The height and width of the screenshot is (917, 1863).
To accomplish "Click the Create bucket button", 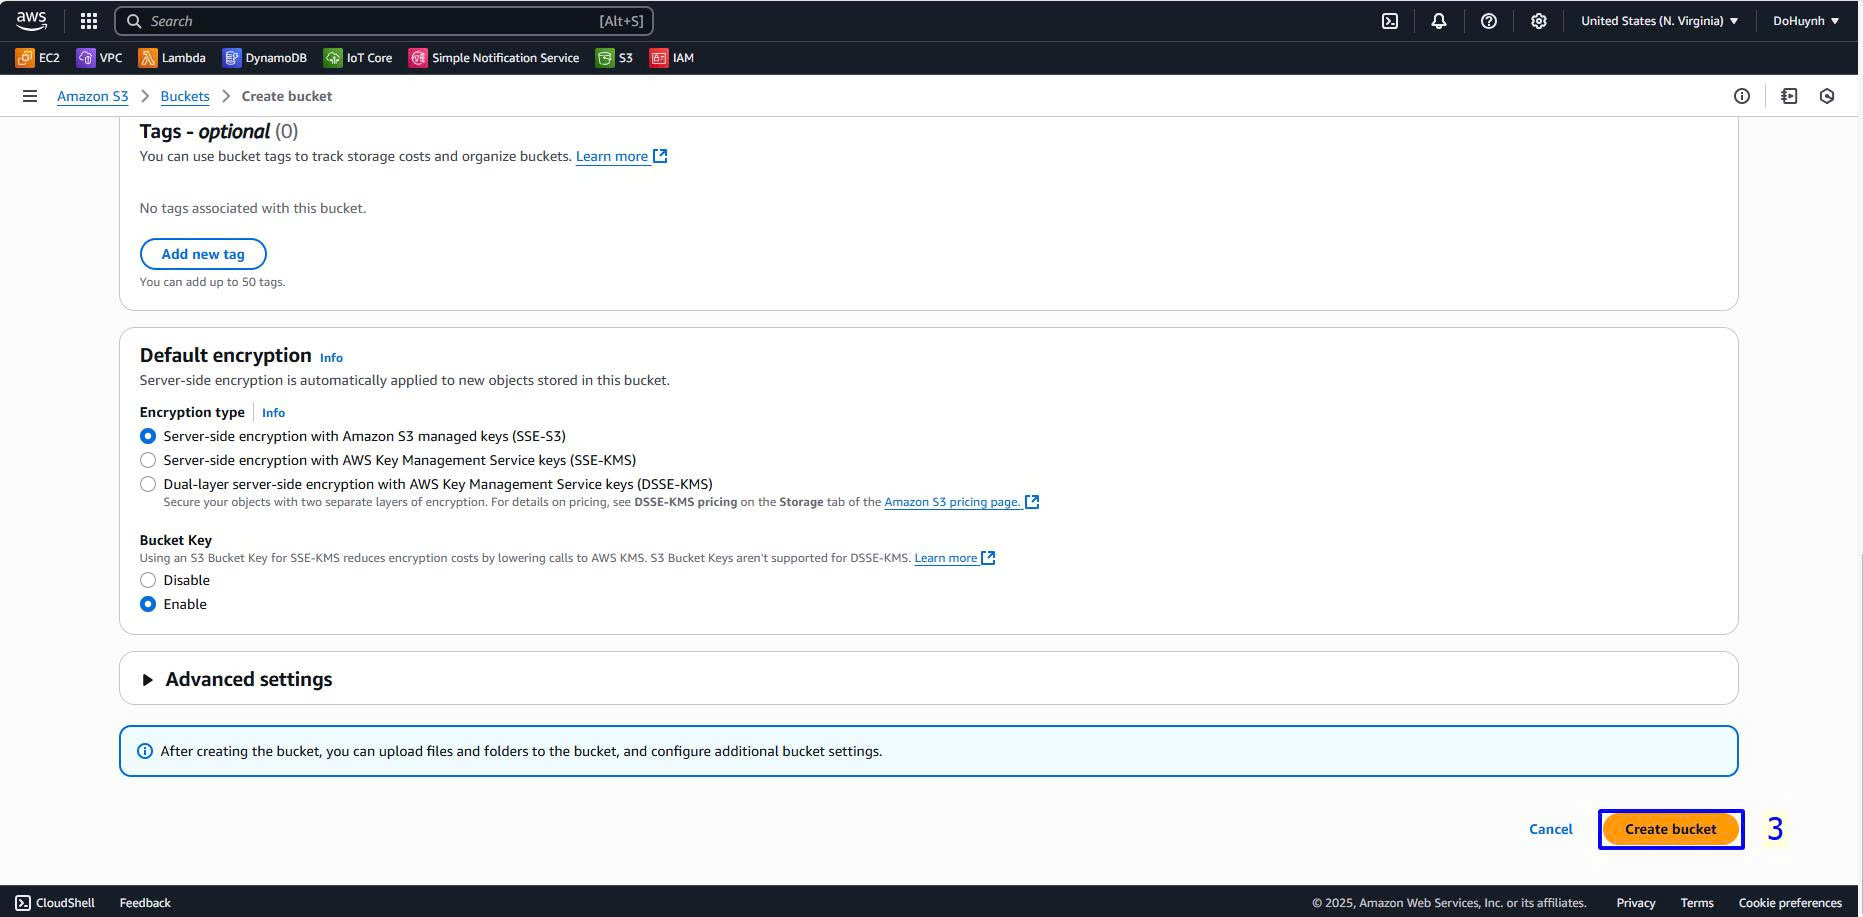I will click(1670, 829).
